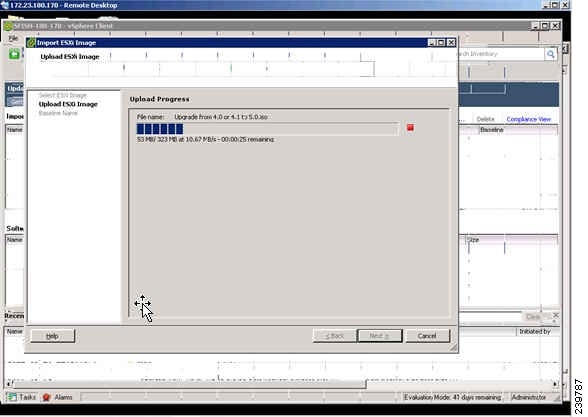Click the Clear button in Recent Tasks
The image size is (588, 417).
coord(533,317)
